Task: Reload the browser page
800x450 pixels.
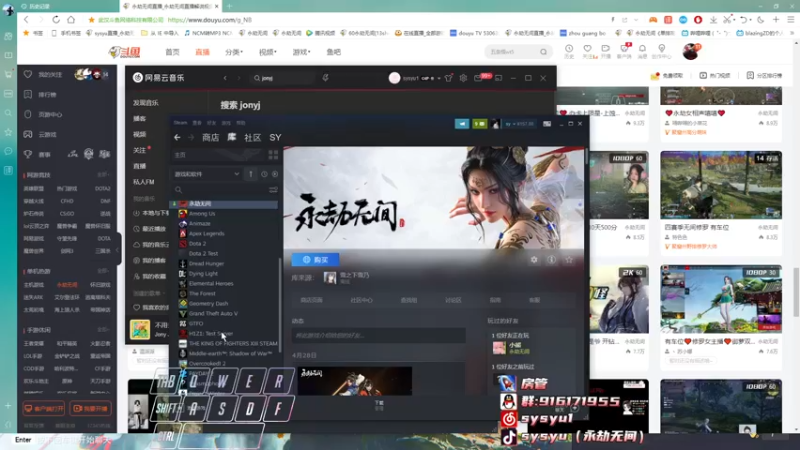Action: (x=56, y=19)
